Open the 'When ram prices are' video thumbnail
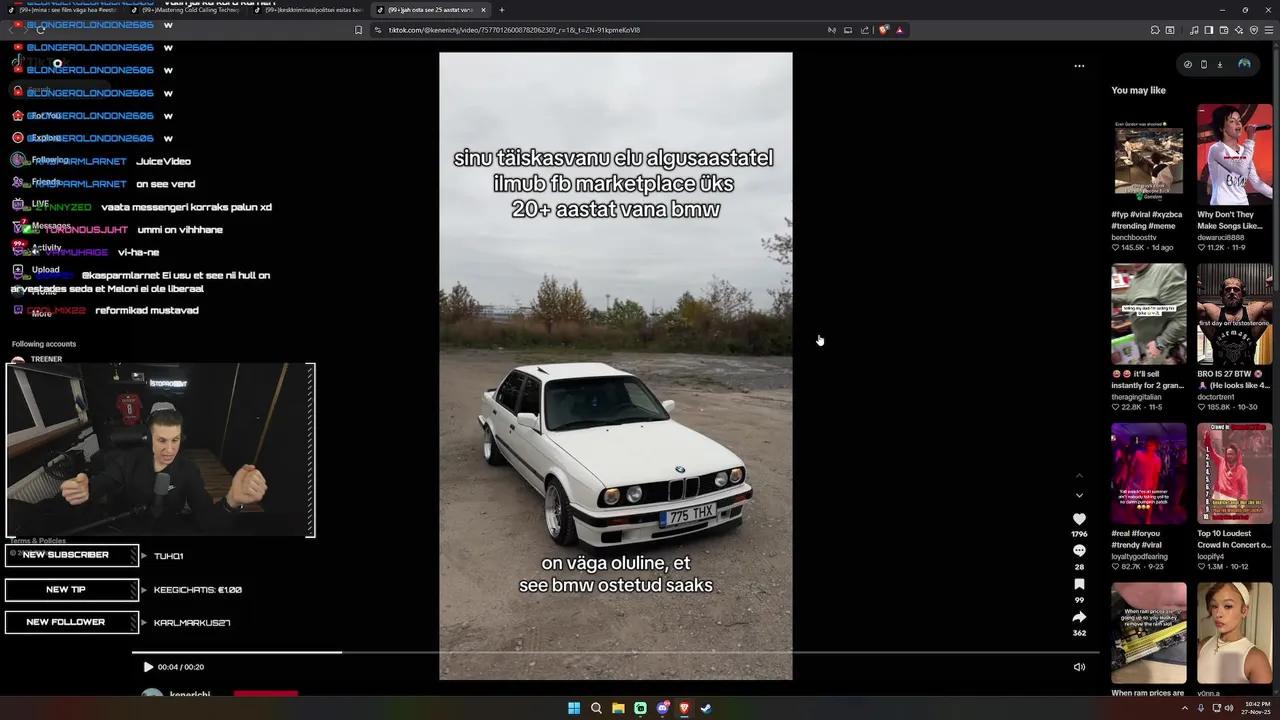Viewport: 1280px width, 720px height. coord(1148,633)
